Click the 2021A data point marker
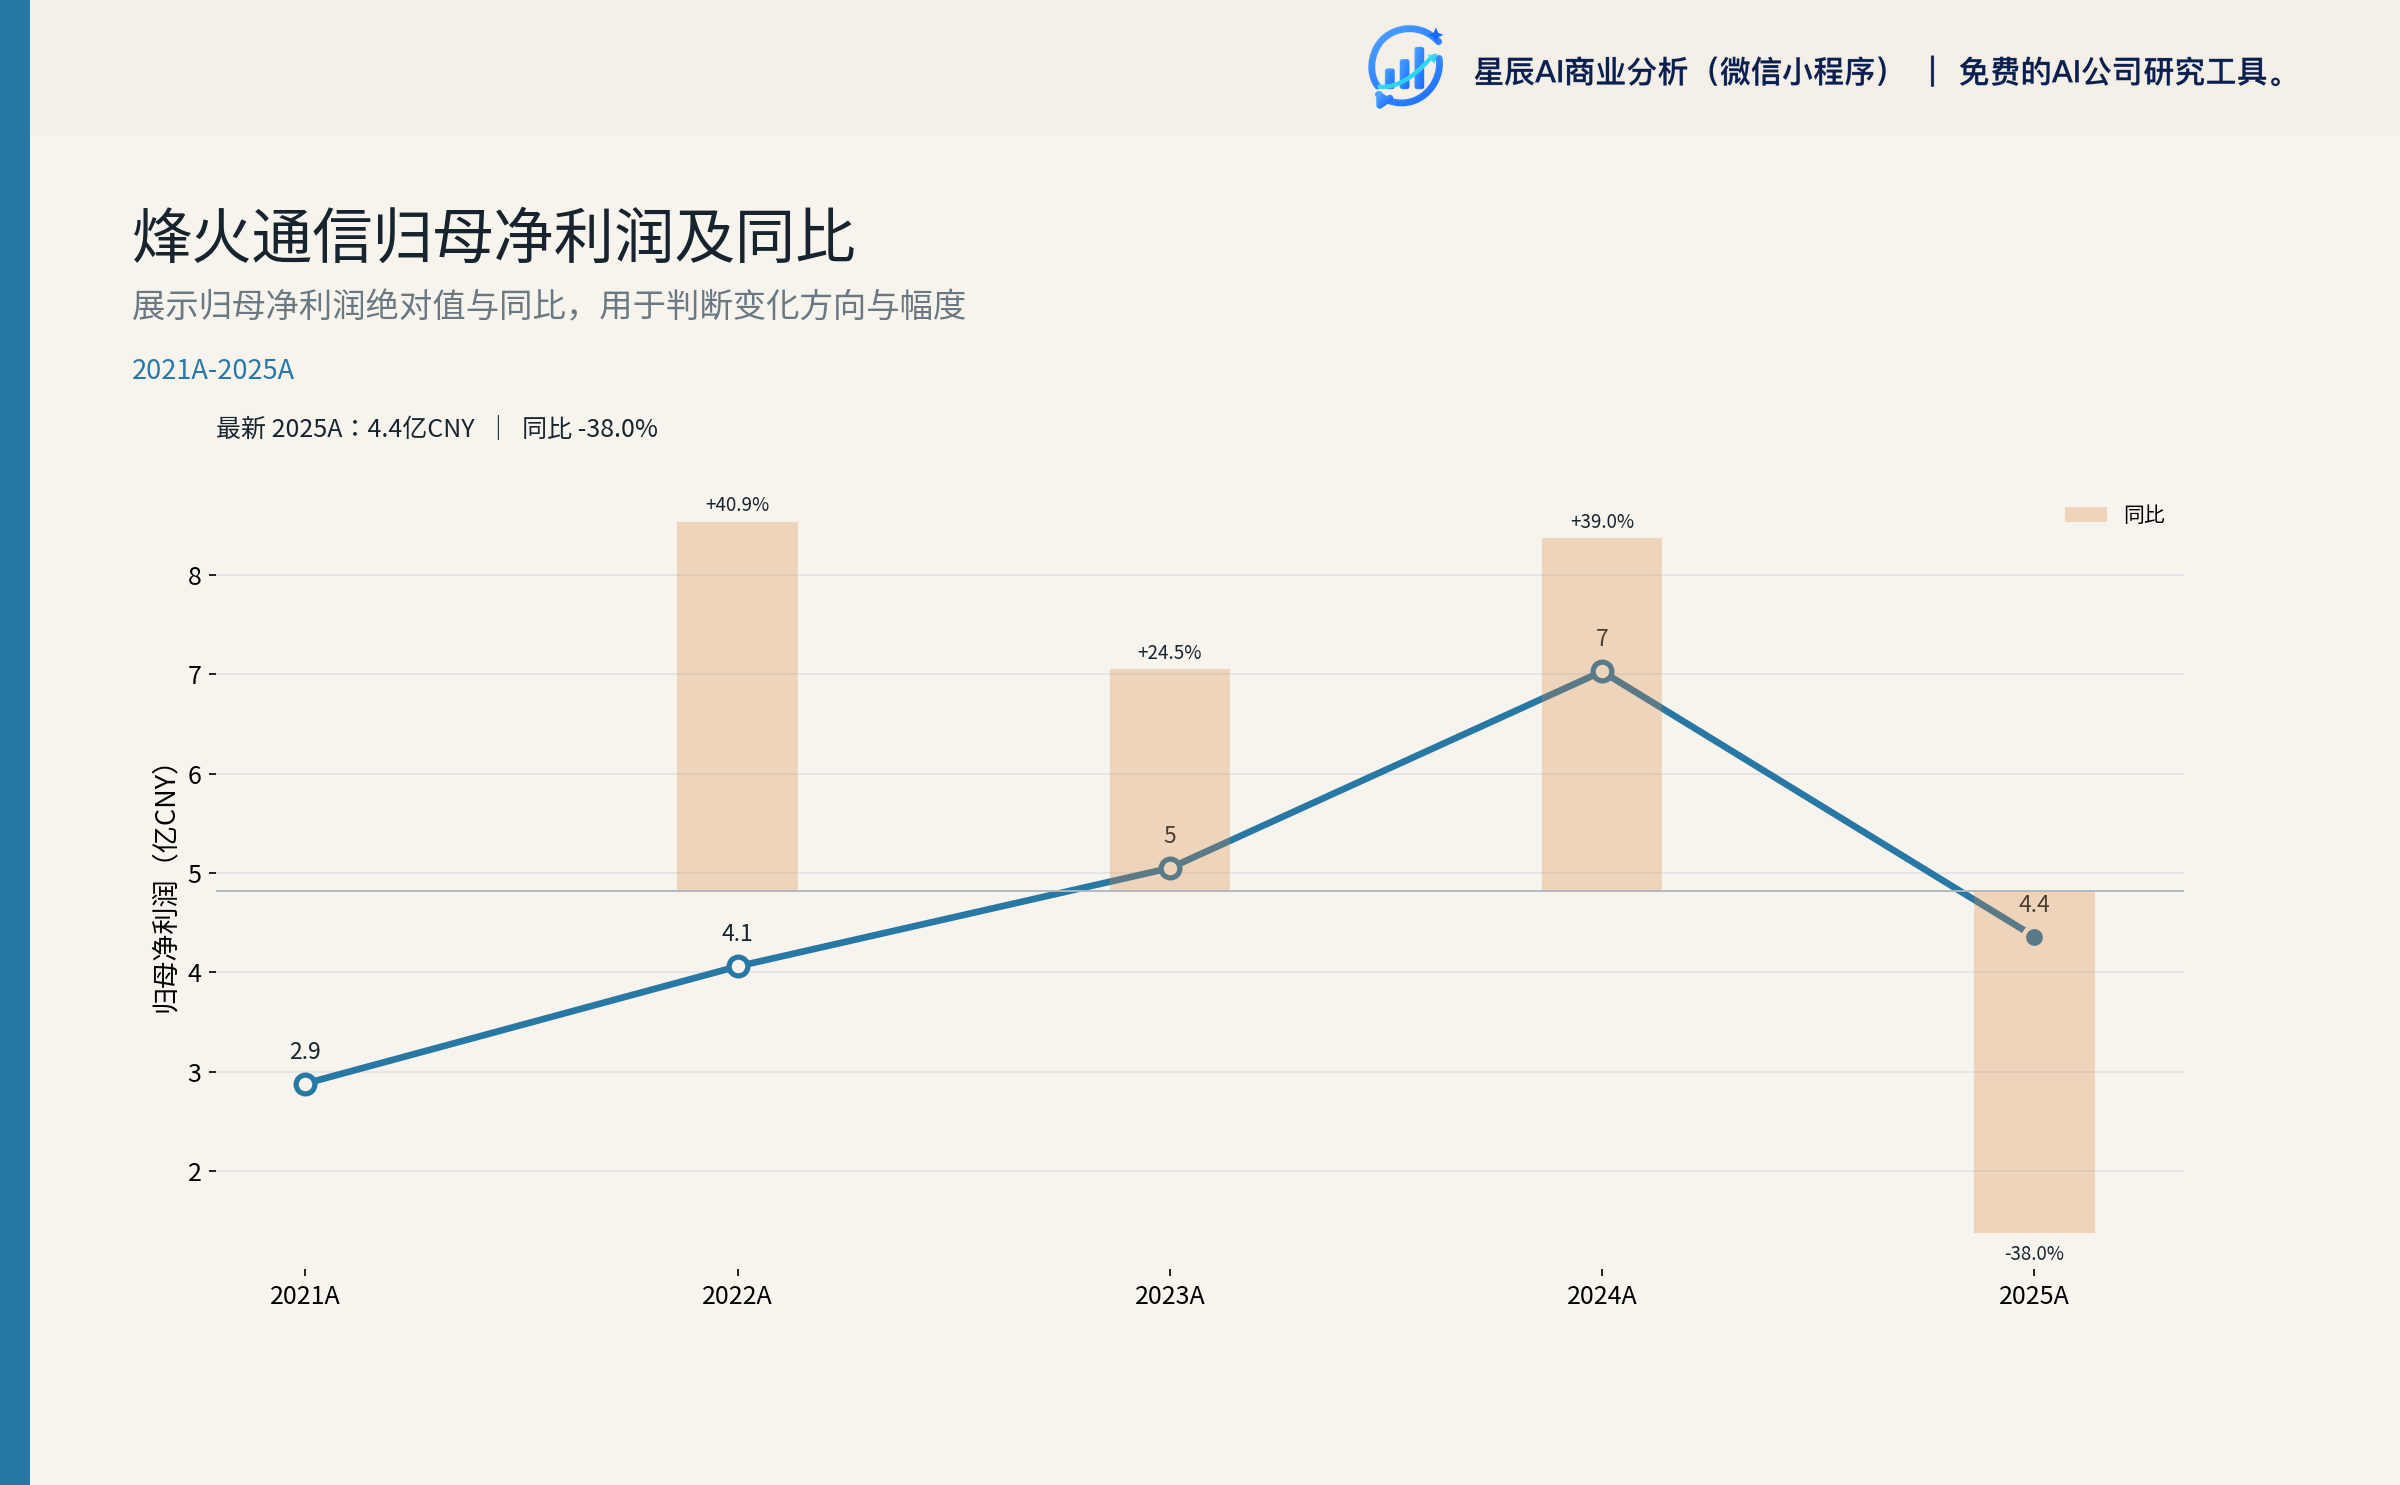 305,1084
